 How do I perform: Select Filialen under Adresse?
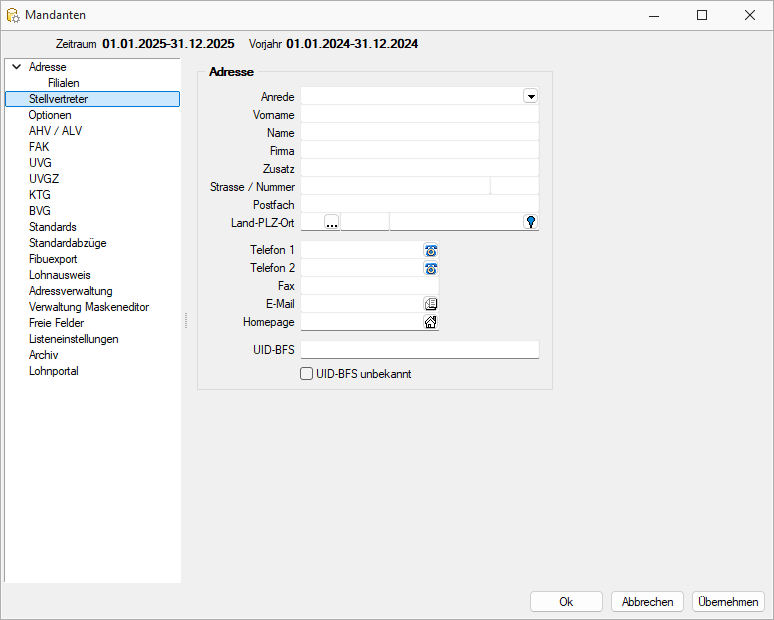[x=64, y=83]
